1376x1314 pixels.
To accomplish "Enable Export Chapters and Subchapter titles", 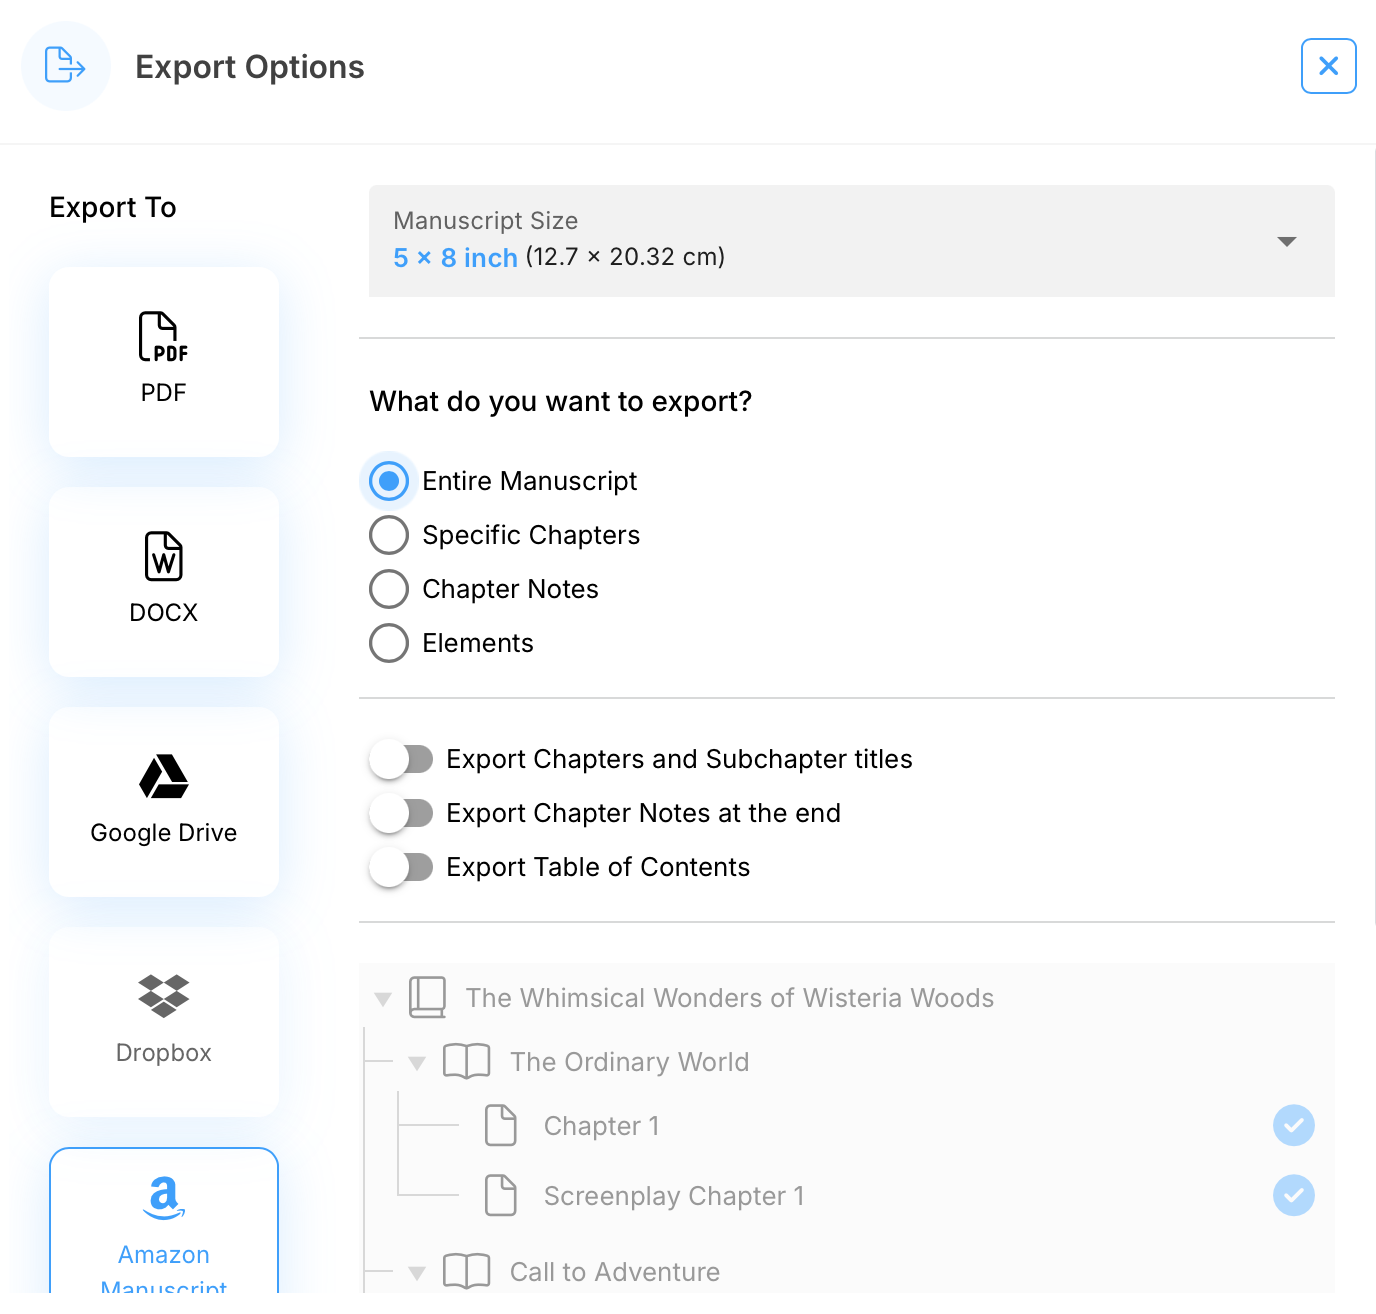I will [401, 759].
